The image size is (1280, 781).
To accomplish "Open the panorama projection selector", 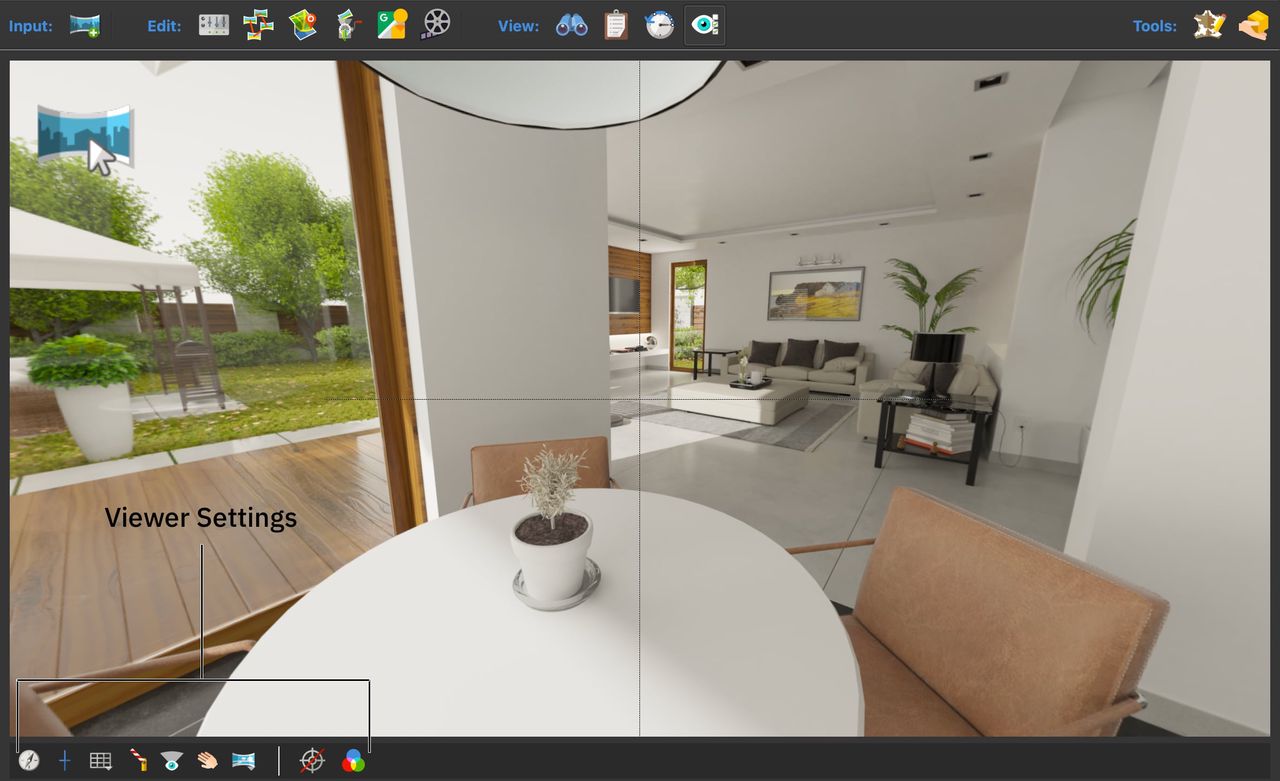I will pyautogui.click(x=243, y=761).
